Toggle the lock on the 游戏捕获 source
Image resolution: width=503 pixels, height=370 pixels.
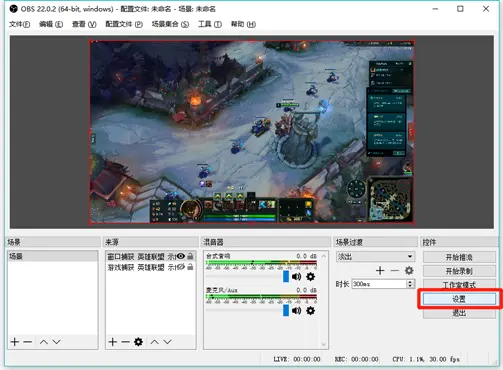point(190,267)
